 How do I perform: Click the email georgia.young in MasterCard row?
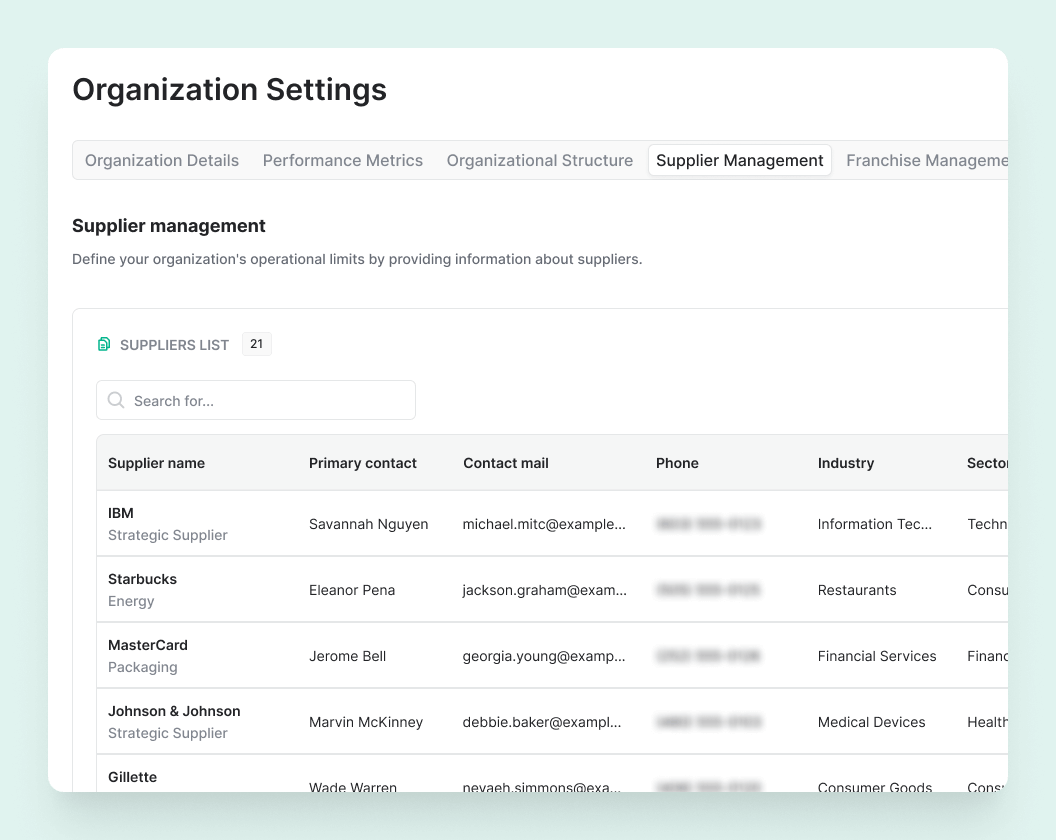click(544, 657)
